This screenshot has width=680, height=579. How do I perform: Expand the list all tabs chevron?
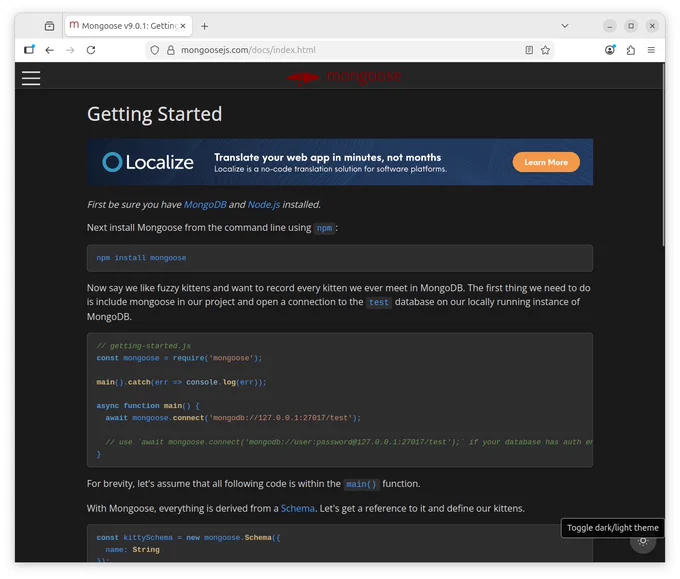point(565,26)
